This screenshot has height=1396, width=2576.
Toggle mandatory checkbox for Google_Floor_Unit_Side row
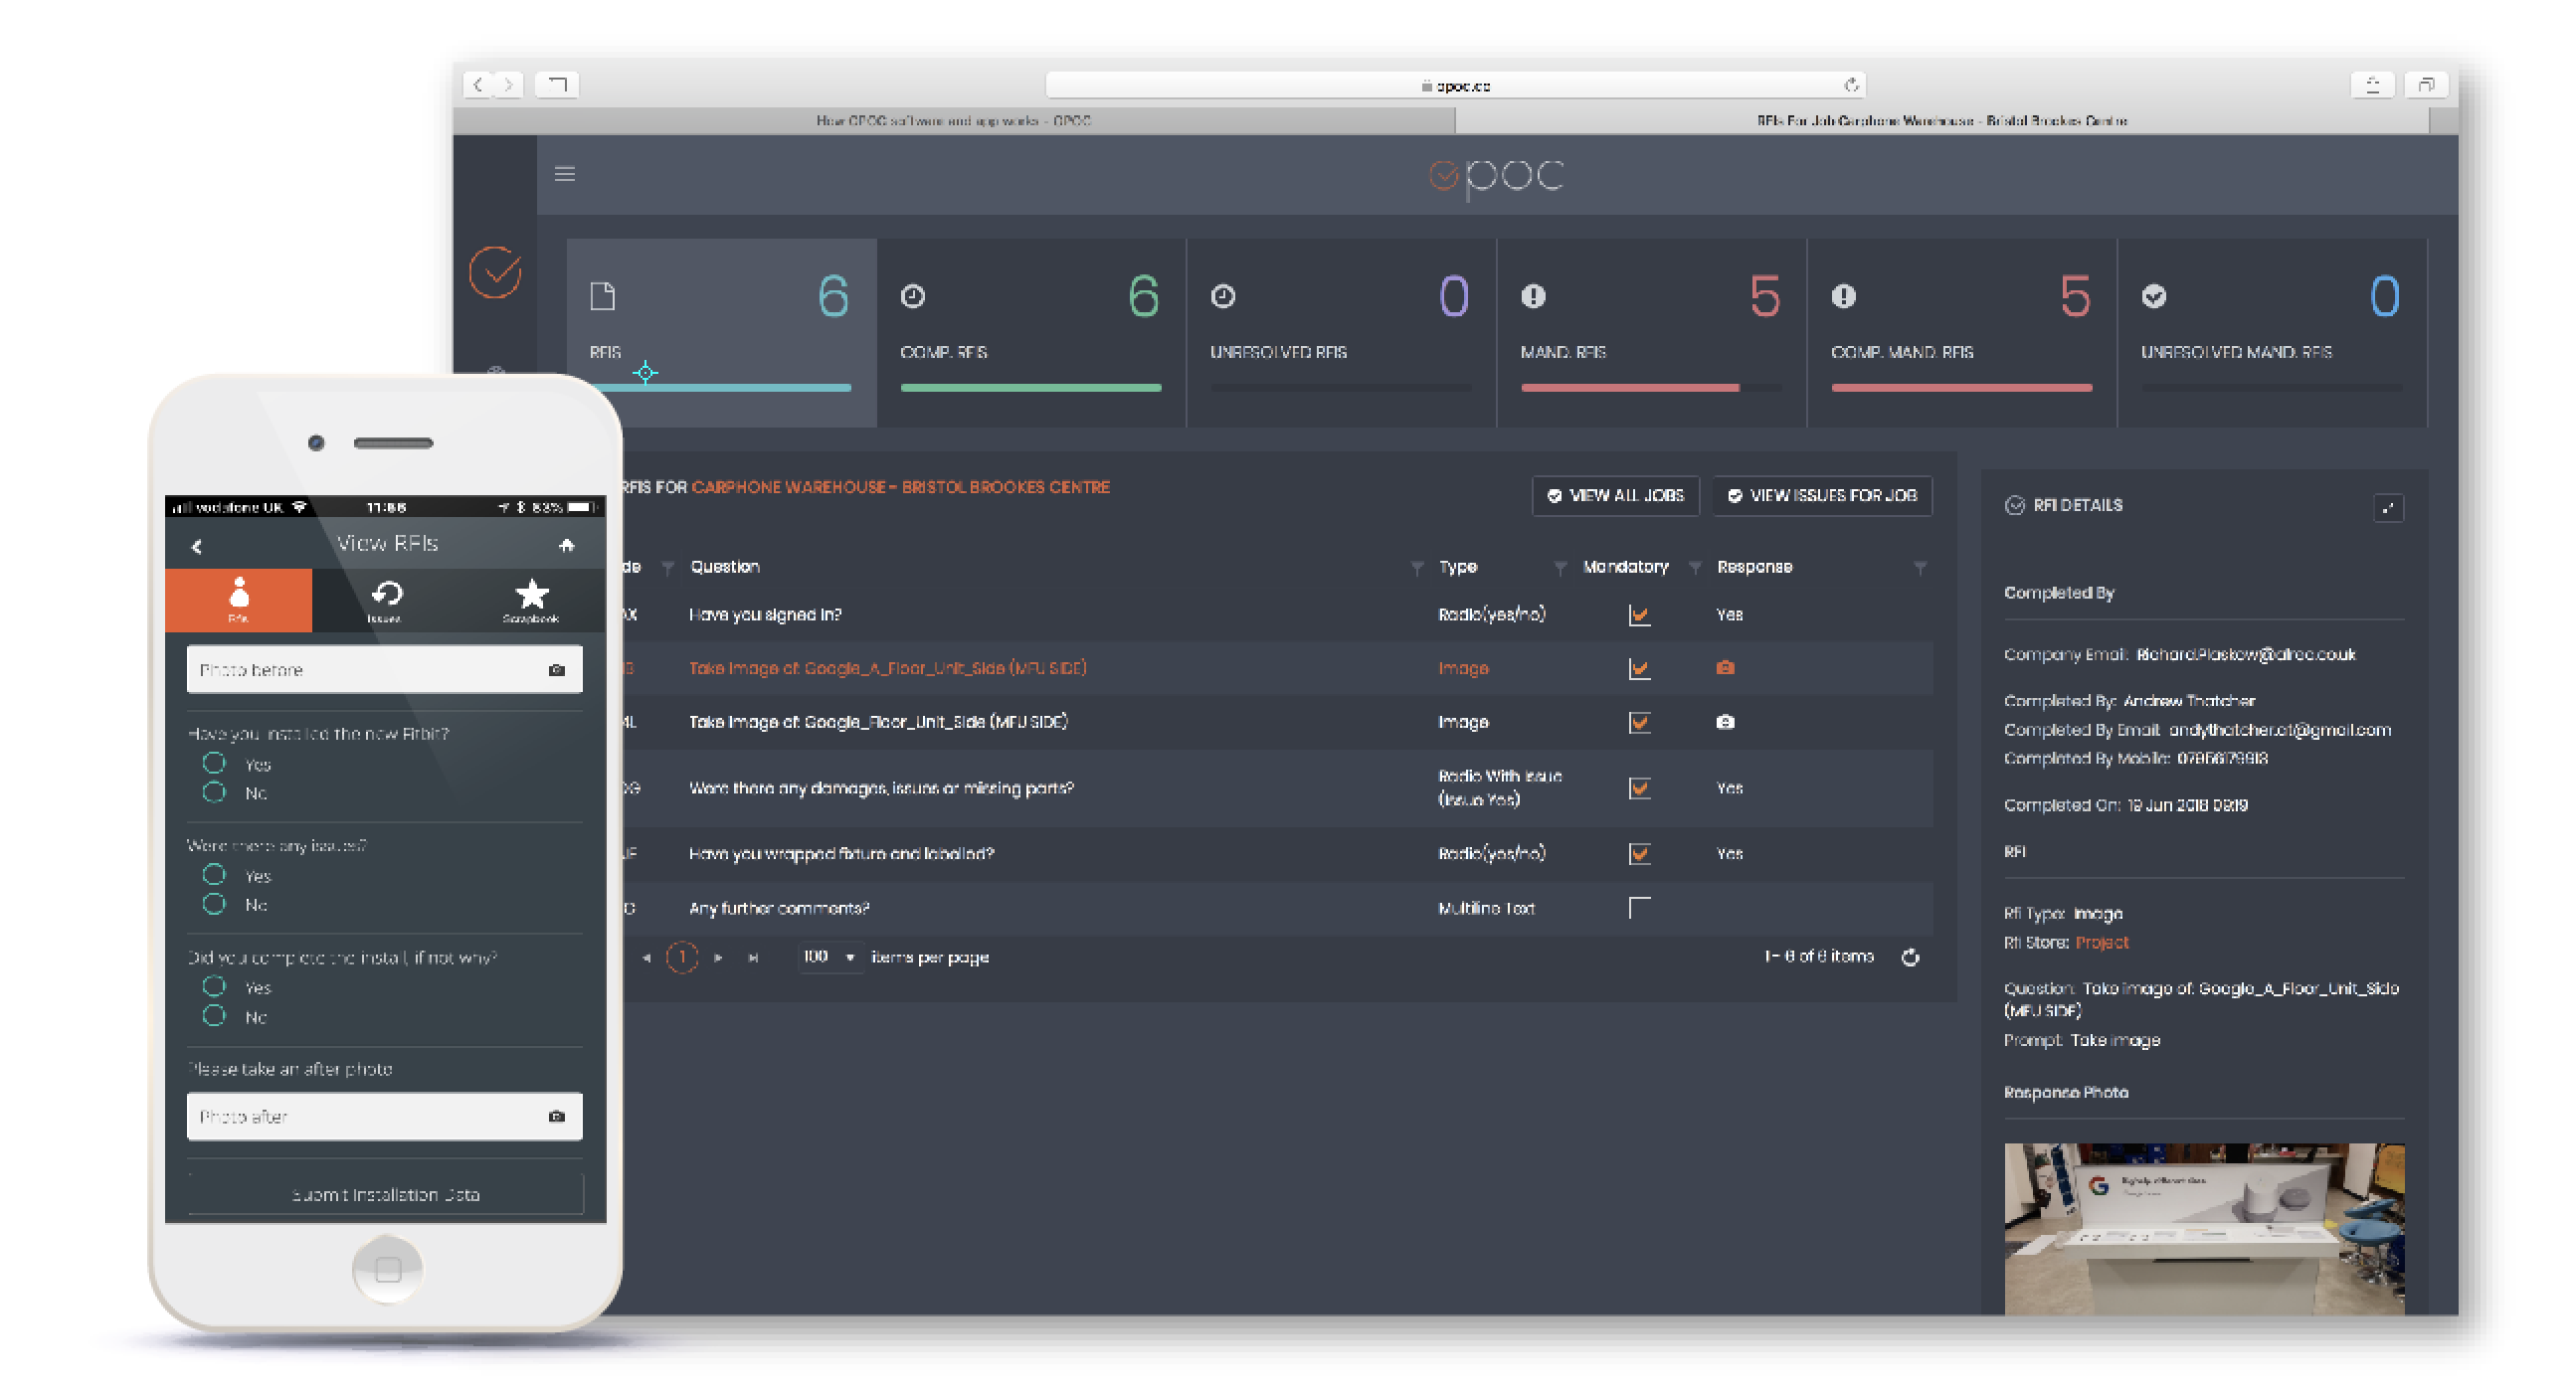tap(1639, 722)
